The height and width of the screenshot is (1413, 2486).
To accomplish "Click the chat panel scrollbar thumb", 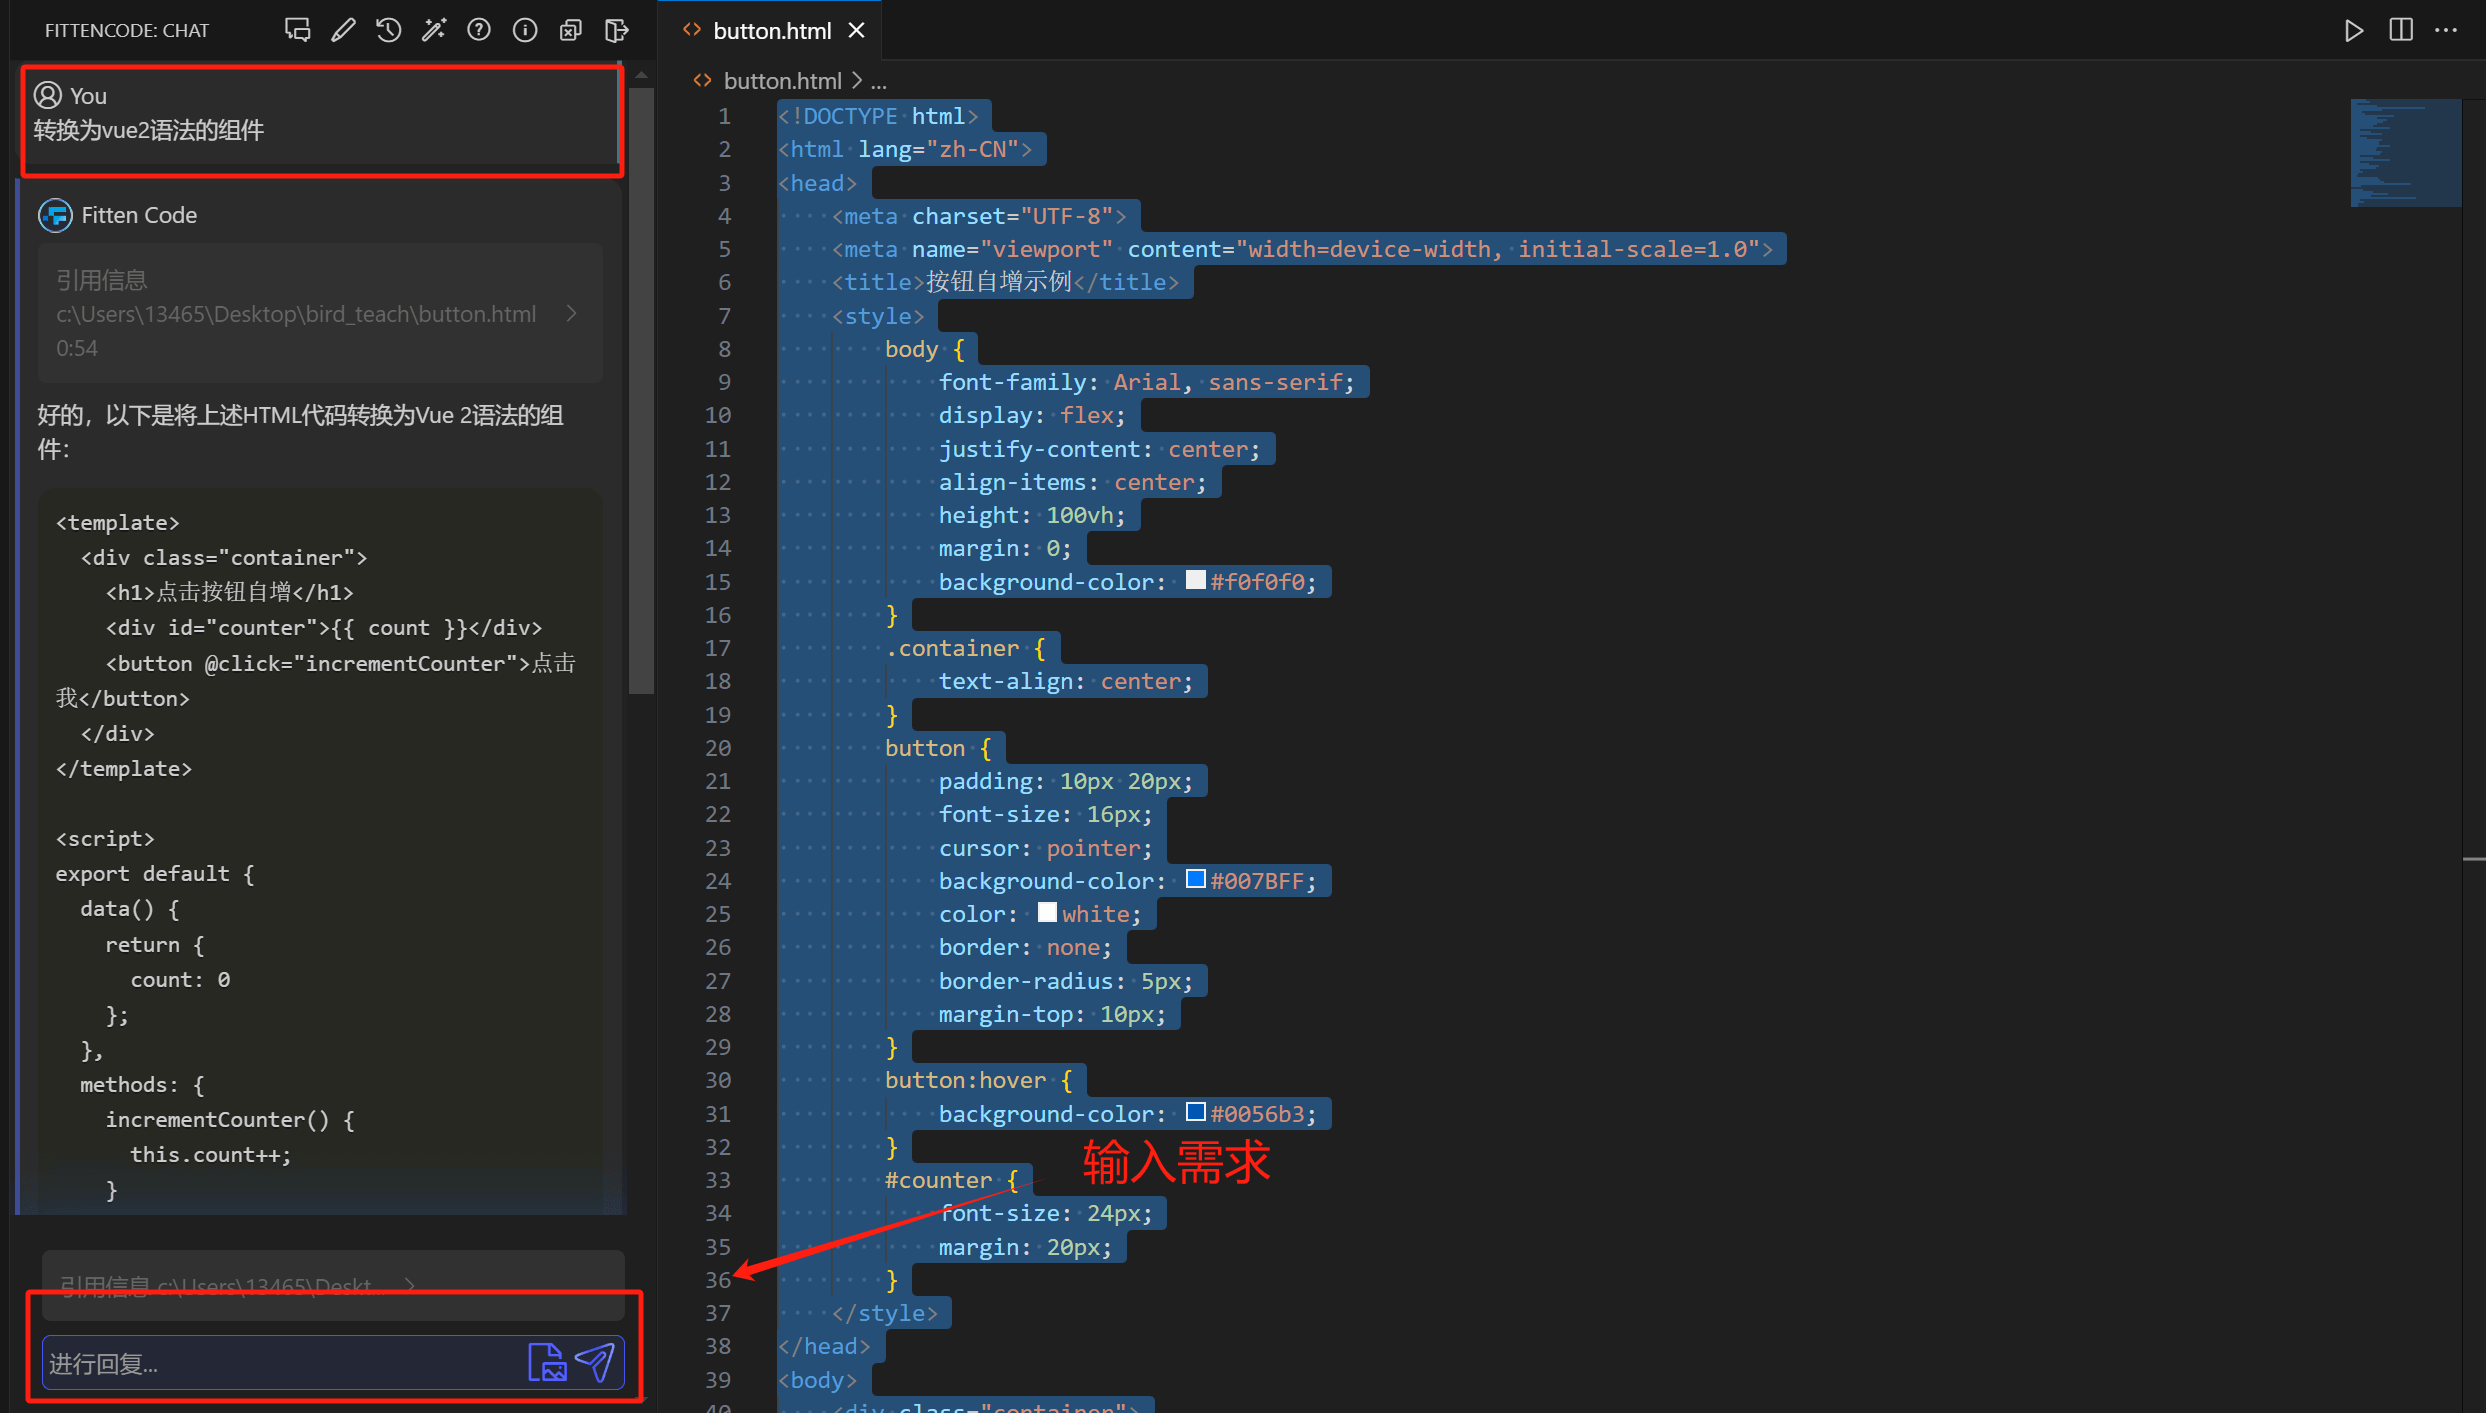I will pyautogui.click(x=641, y=390).
